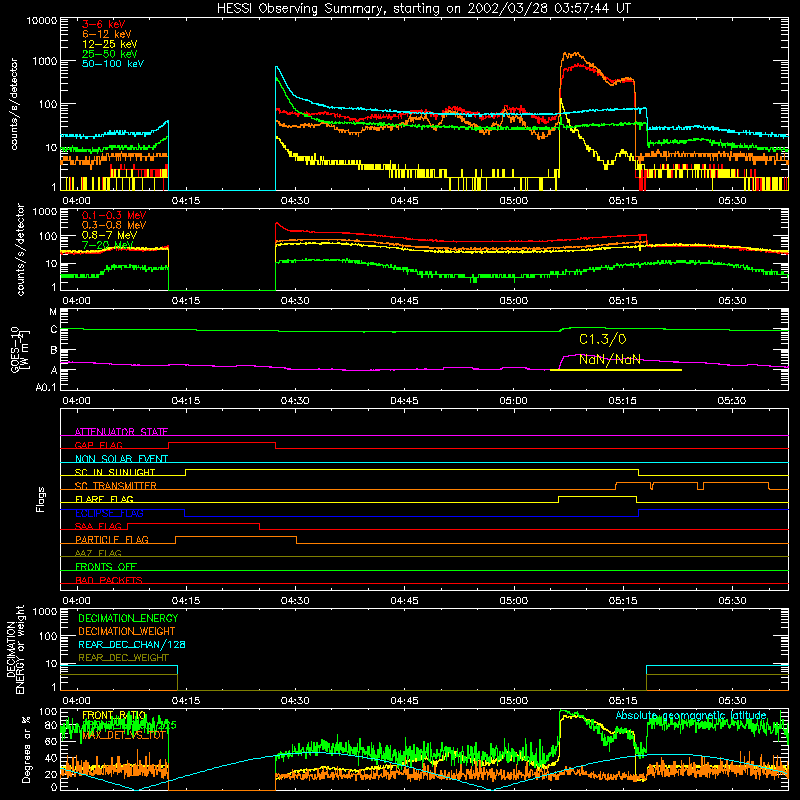Click the GOES-10 axis title
Viewport: 800px width, 800px height.
pos(20,350)
